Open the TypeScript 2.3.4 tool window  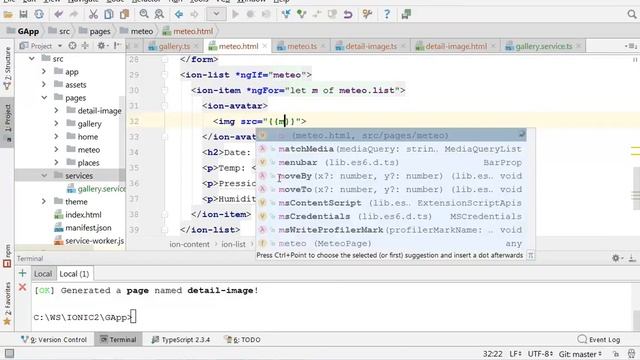(180, 340)
